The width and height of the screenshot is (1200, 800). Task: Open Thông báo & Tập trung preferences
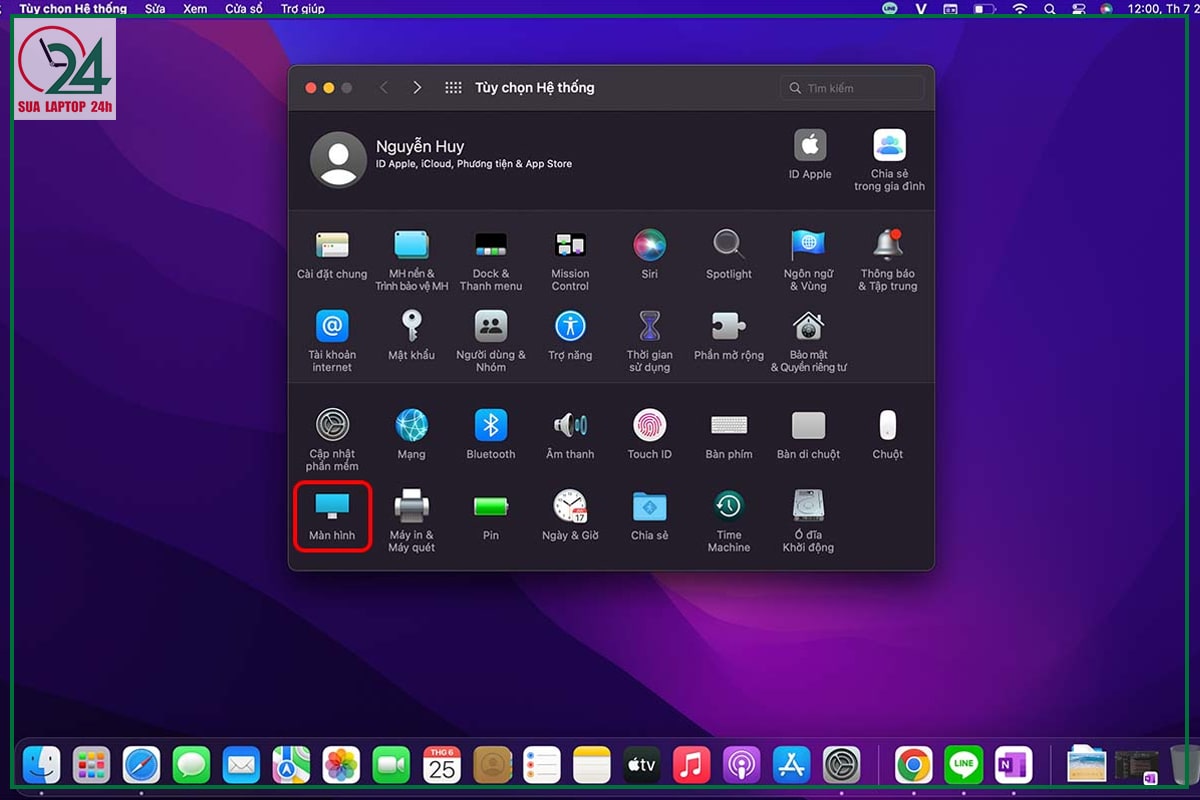point(888,260)
